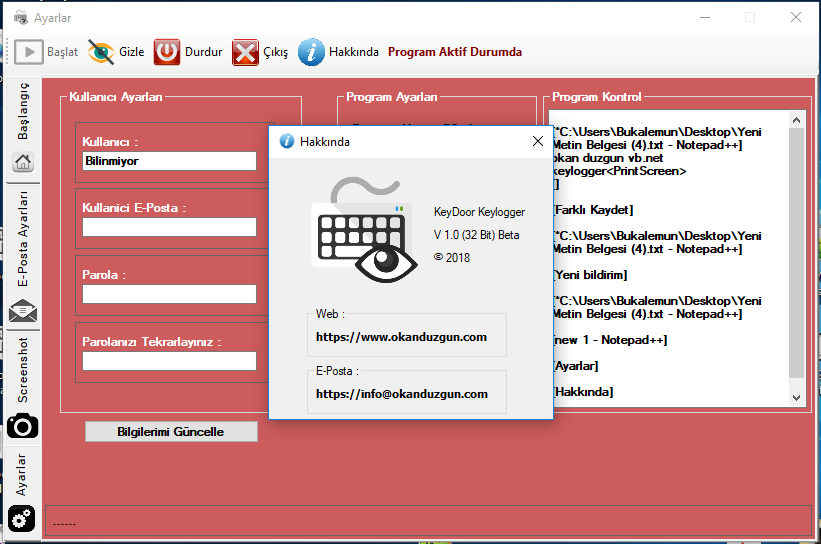
Task: Select the Screenshot vertical tab label
Action: (x=23, y=370)
